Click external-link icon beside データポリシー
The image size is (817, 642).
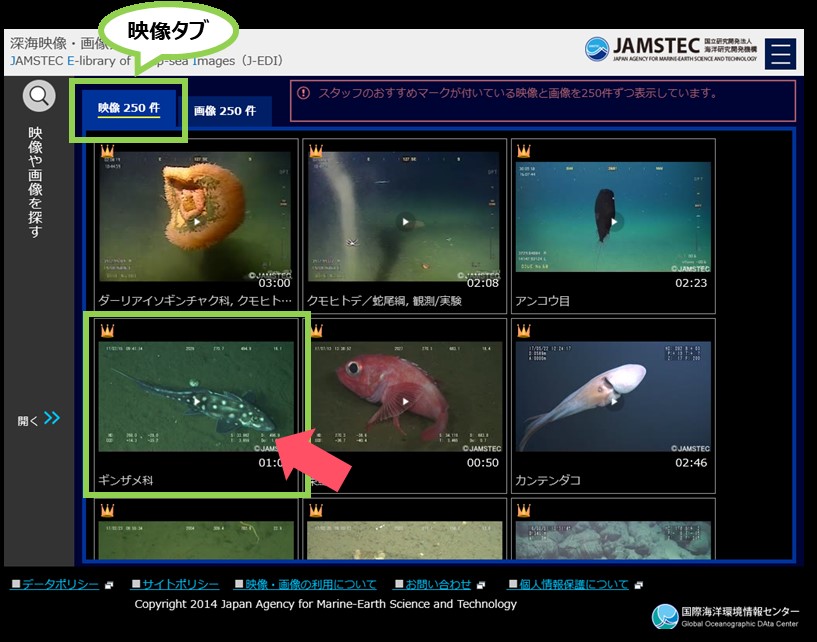tap(108, 585)
